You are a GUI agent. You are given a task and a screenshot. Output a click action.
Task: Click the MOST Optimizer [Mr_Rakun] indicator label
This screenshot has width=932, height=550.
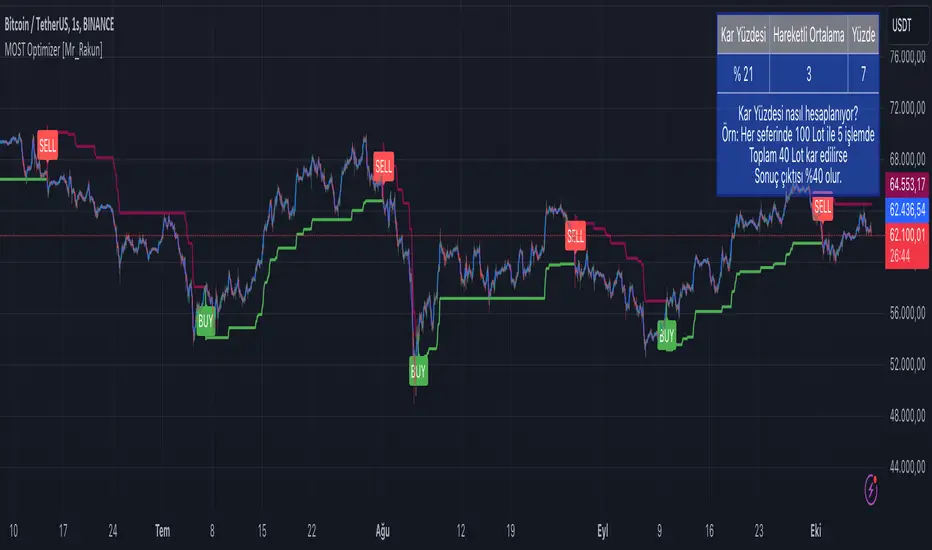click(53, 50)
